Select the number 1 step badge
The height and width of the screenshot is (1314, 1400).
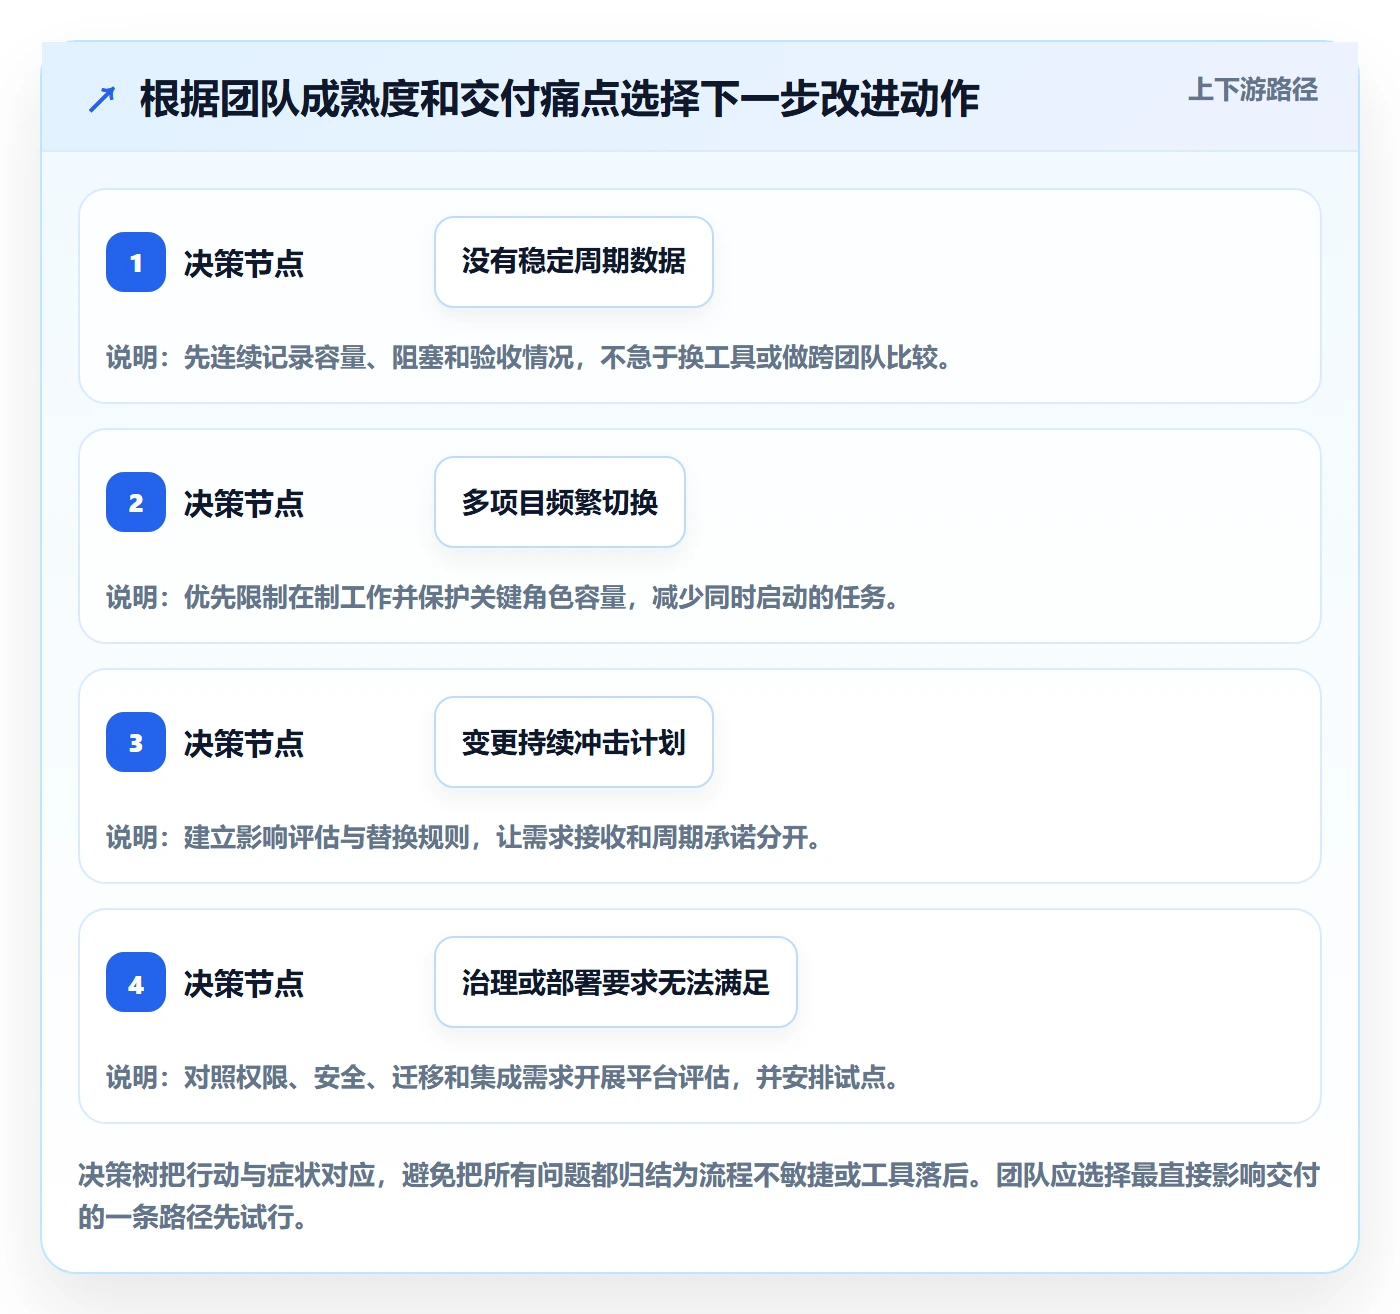(136, 262)
